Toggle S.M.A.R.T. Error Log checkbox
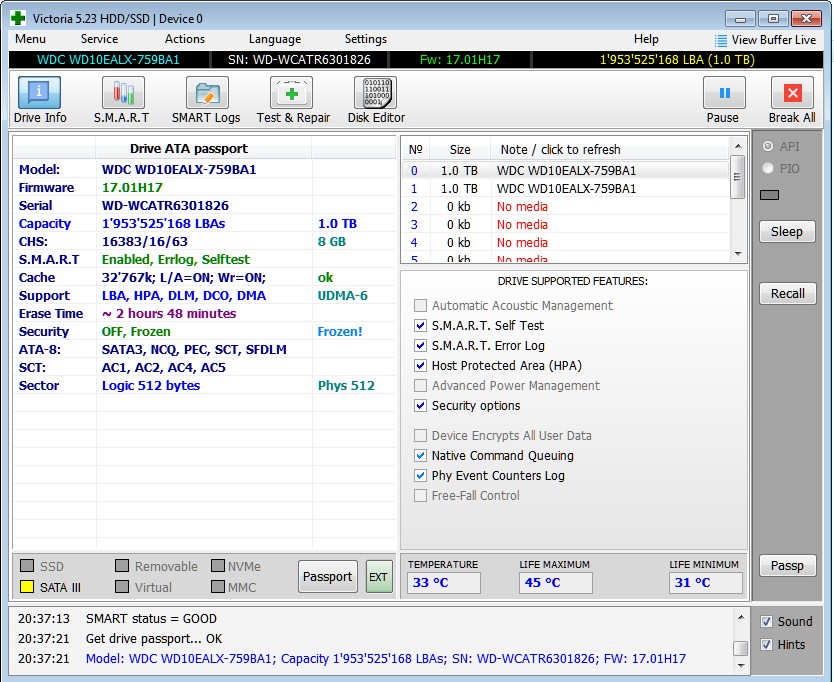The height and width of the screenshot is (682, 834). point(420,346)
